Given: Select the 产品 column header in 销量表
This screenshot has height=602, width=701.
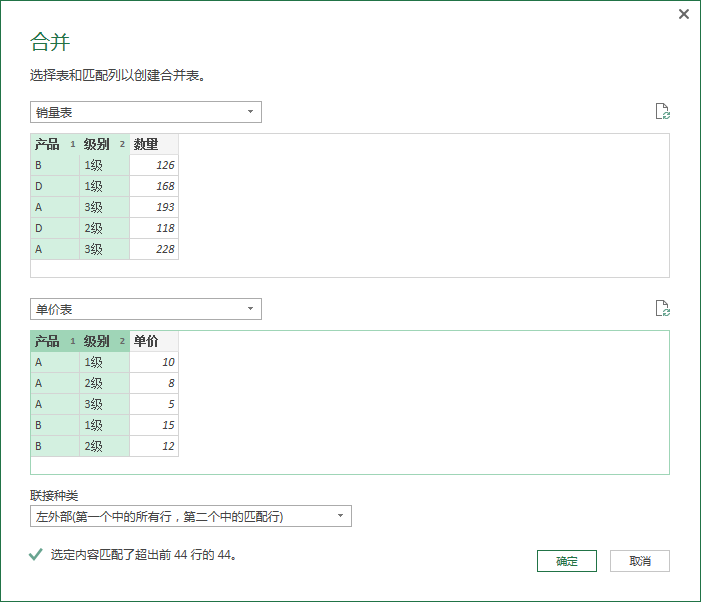Looking at the screenshot, I should pyautogui.click(x=48, y=144).
